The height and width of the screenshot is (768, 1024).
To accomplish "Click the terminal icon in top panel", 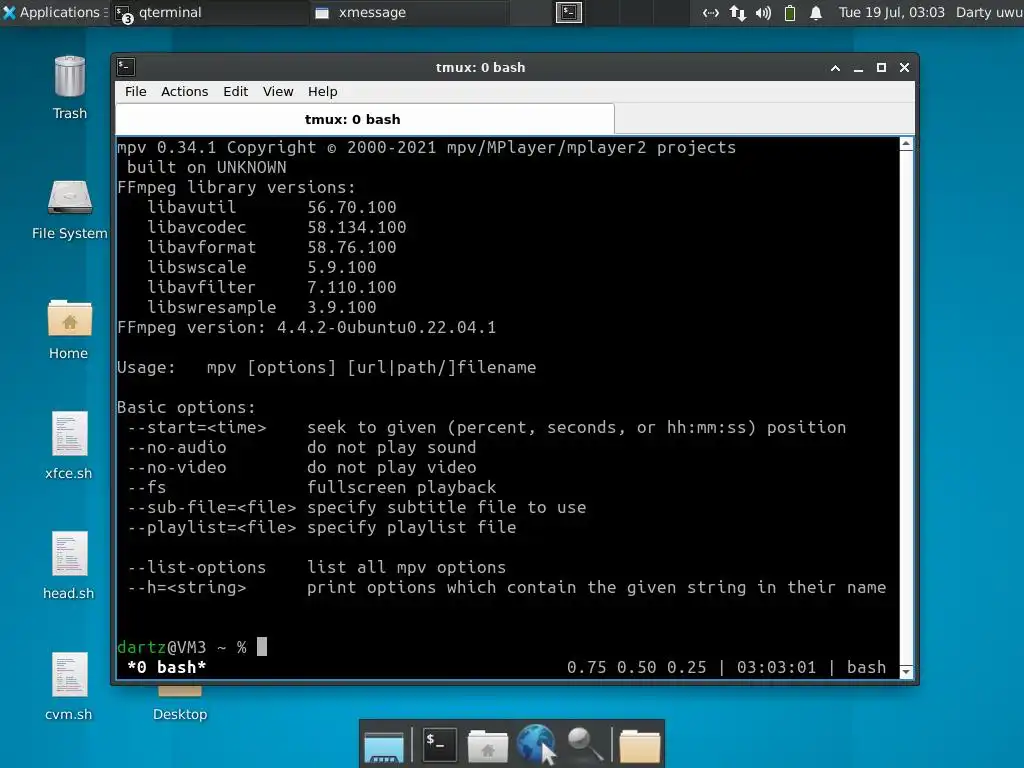I will tap(569, 12).
